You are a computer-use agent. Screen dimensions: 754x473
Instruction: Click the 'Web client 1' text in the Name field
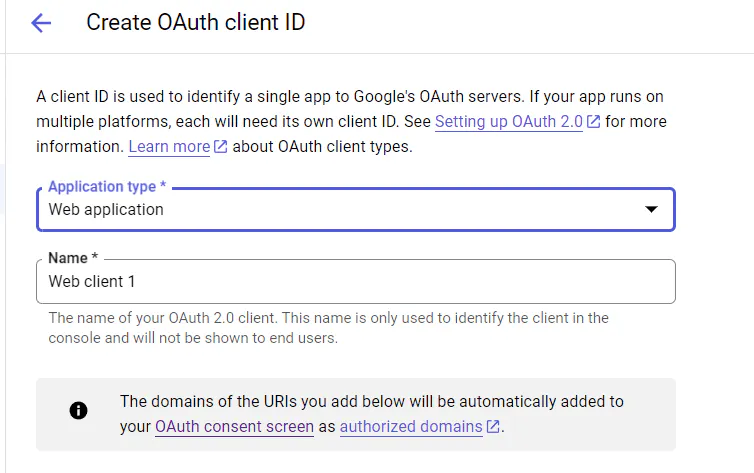(92, 282)
